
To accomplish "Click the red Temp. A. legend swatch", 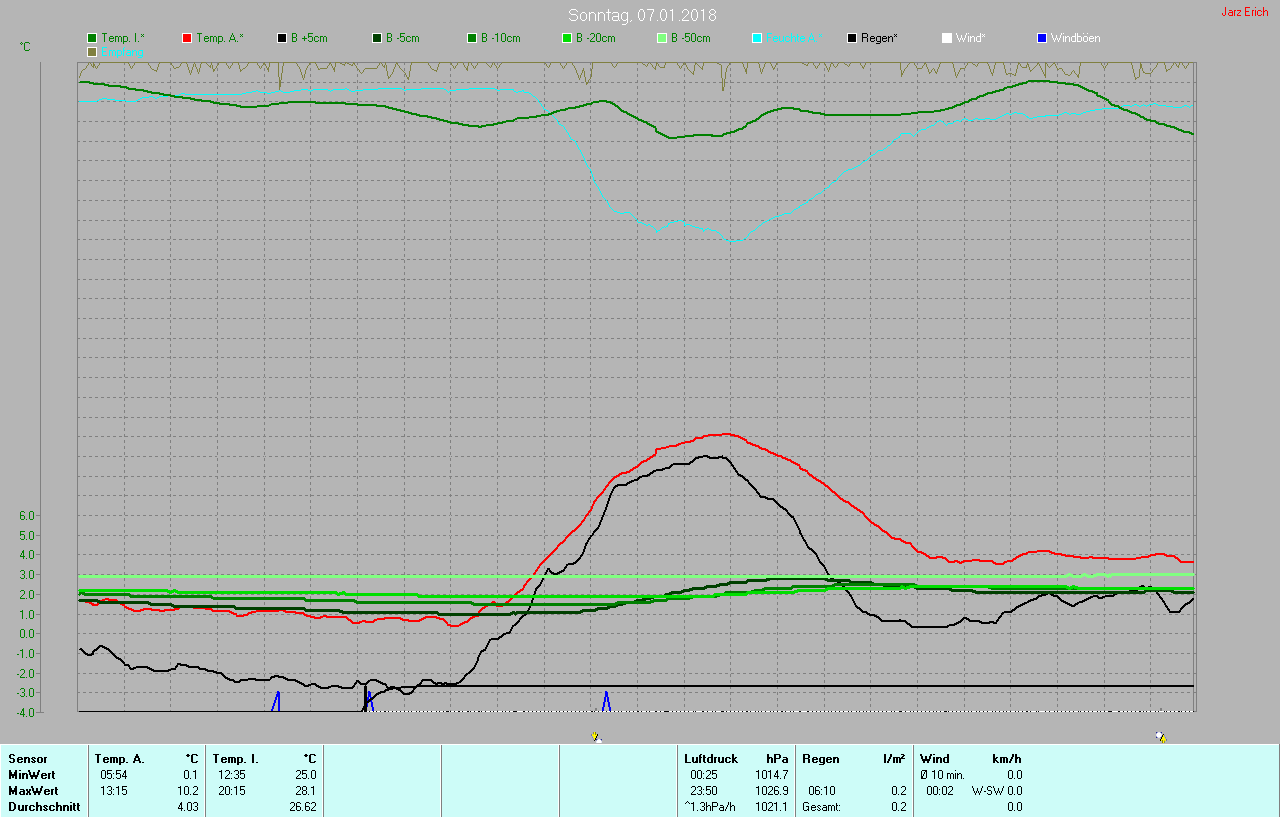I will point(187,38).
